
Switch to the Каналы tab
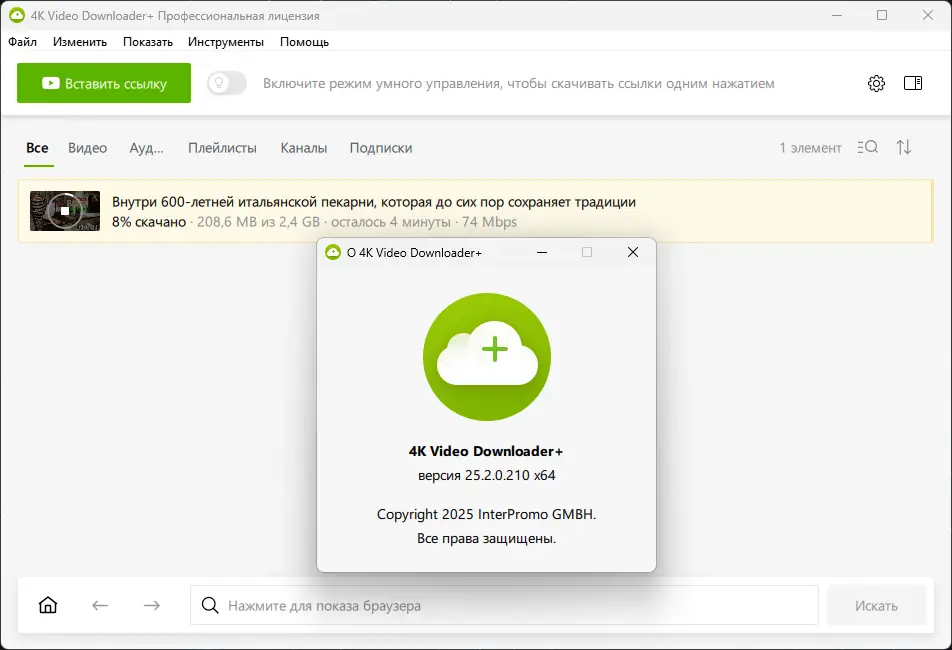(304, 148)
